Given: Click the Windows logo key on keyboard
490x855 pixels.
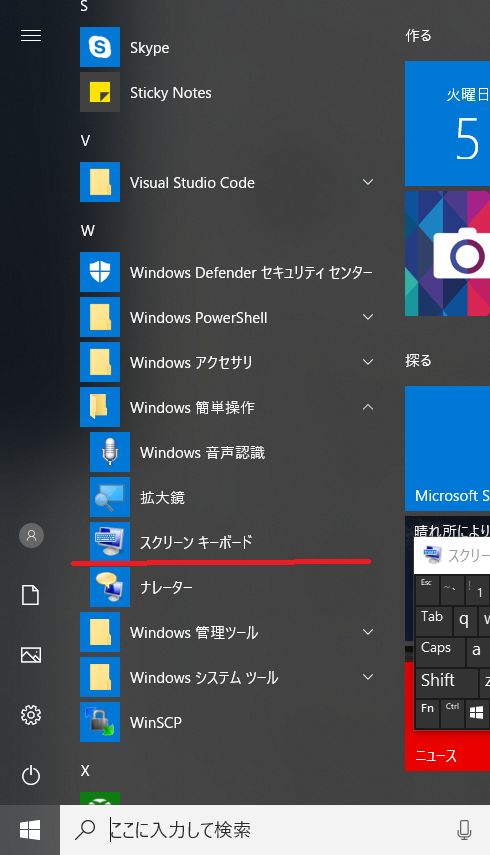Looking at the screenshot, I should 477,714.
